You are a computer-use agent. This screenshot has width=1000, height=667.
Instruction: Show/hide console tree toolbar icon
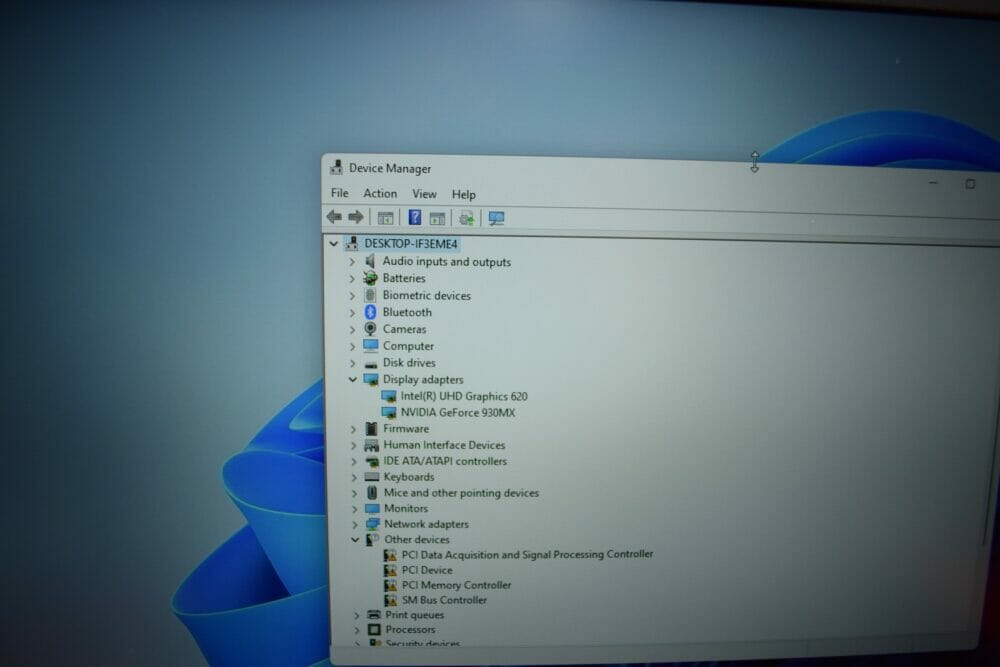click(x=385, y=218)
